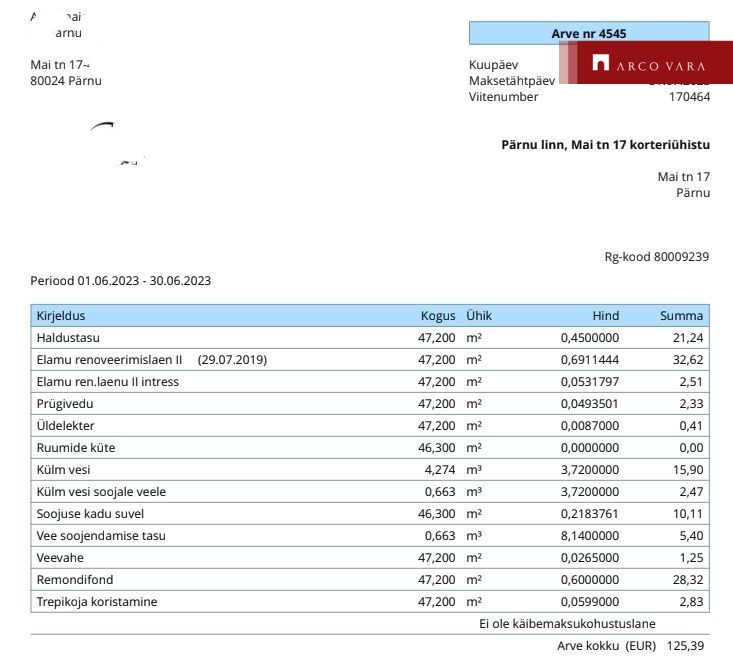Image resolution: width=733 pixels, height=659 pixels.
Task: Click the price 0,0265000
Action: pos(589,557)
